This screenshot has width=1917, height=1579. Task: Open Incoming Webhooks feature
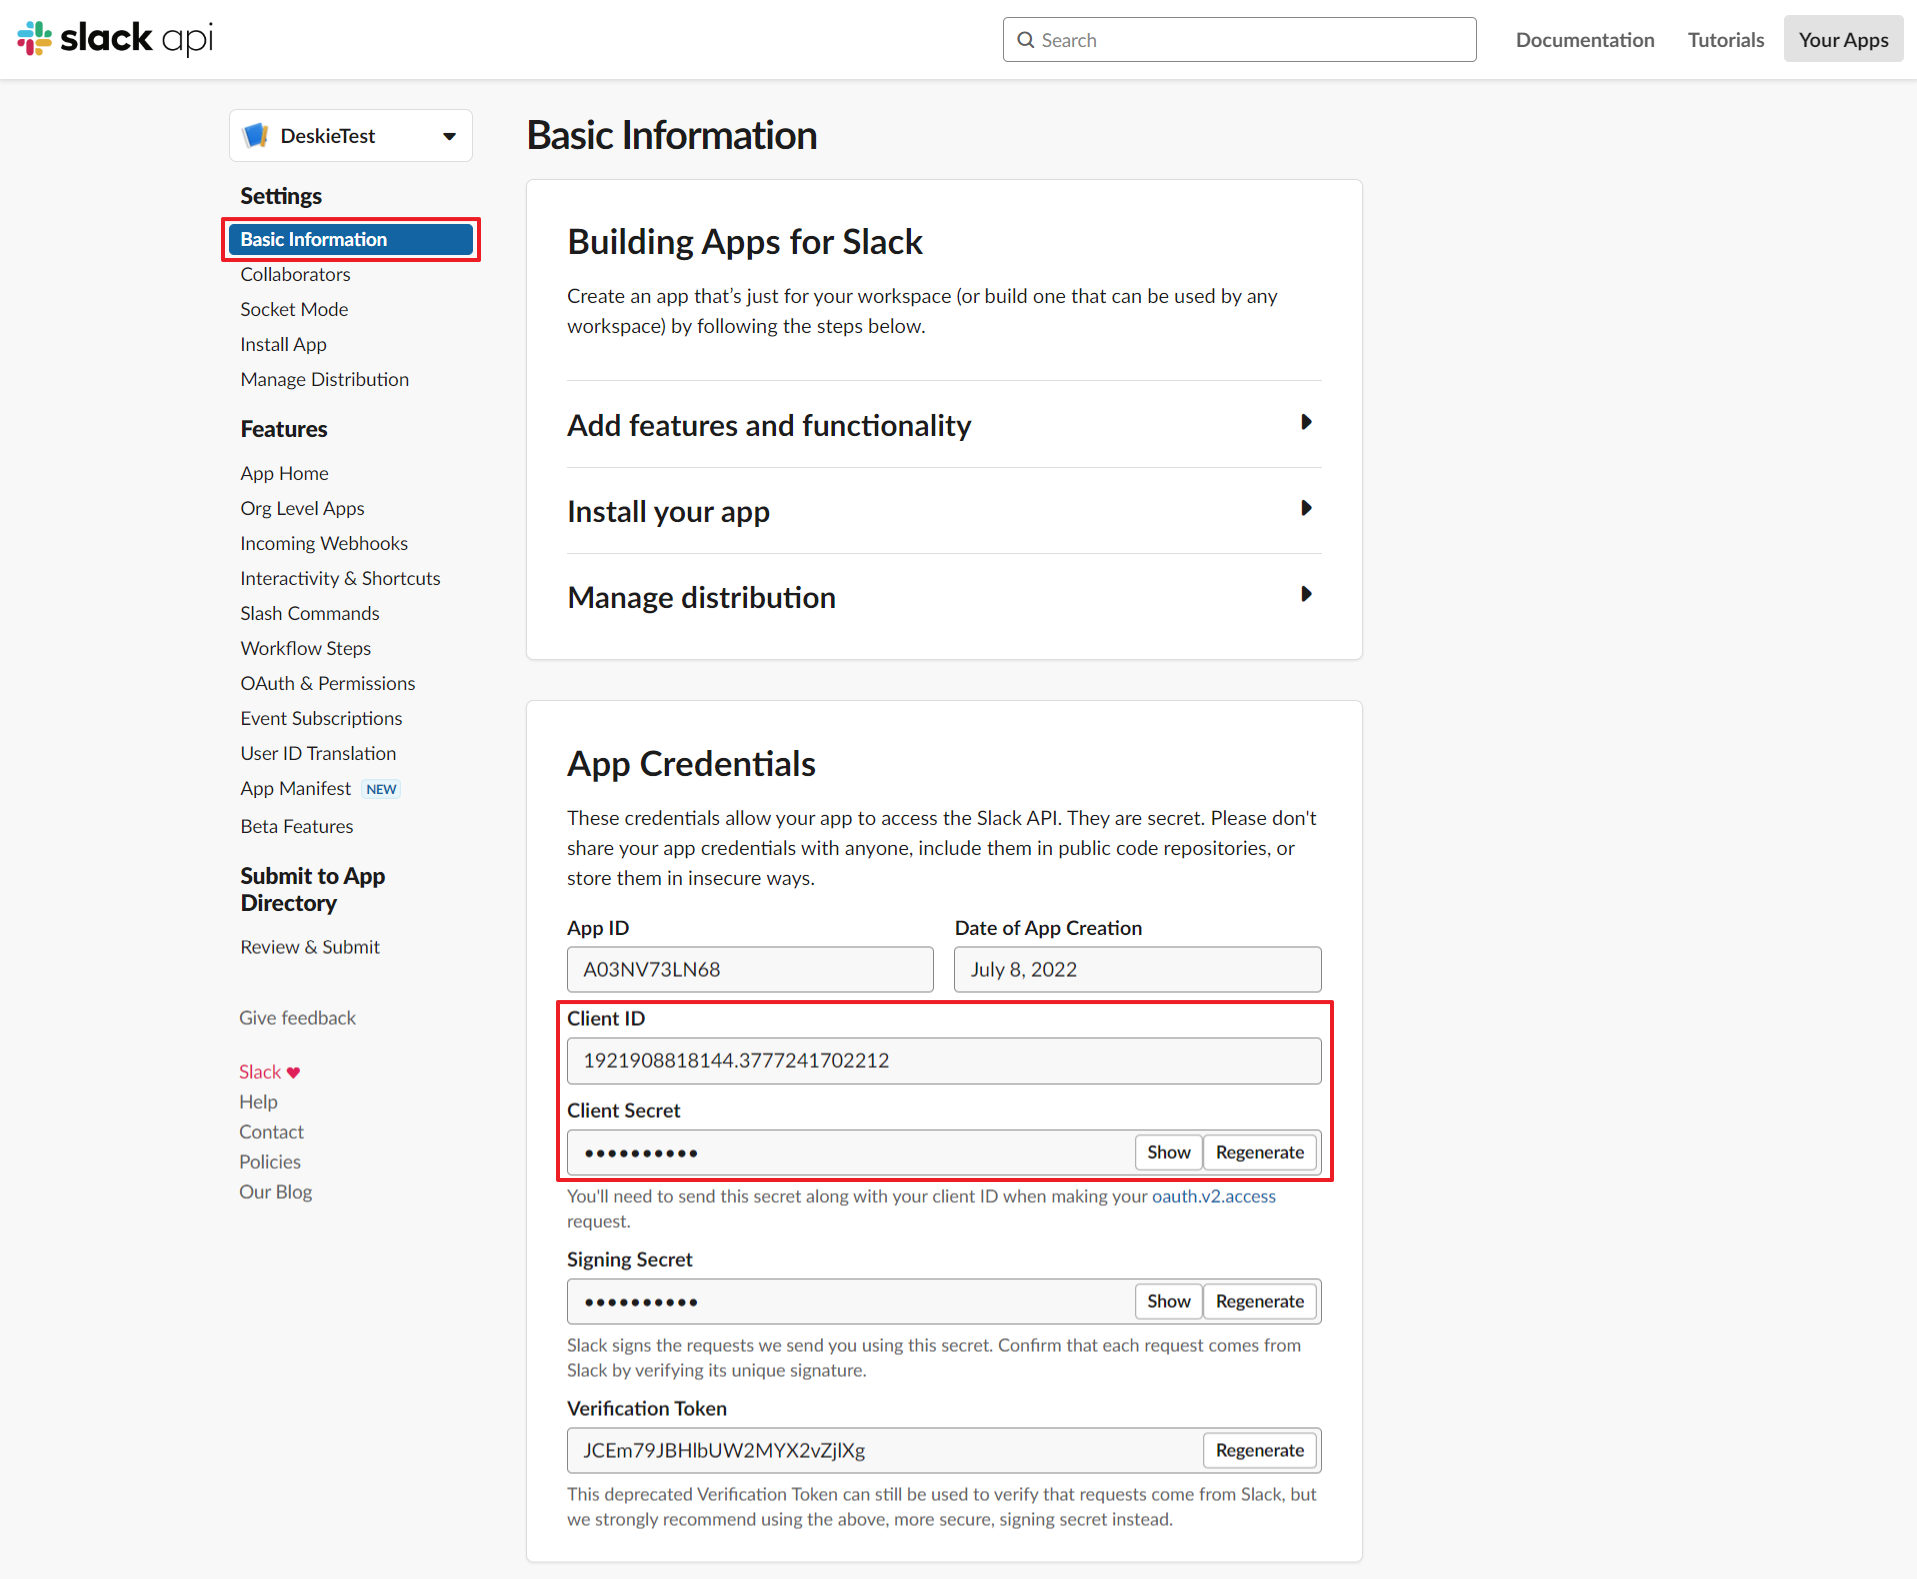[324, 543]
